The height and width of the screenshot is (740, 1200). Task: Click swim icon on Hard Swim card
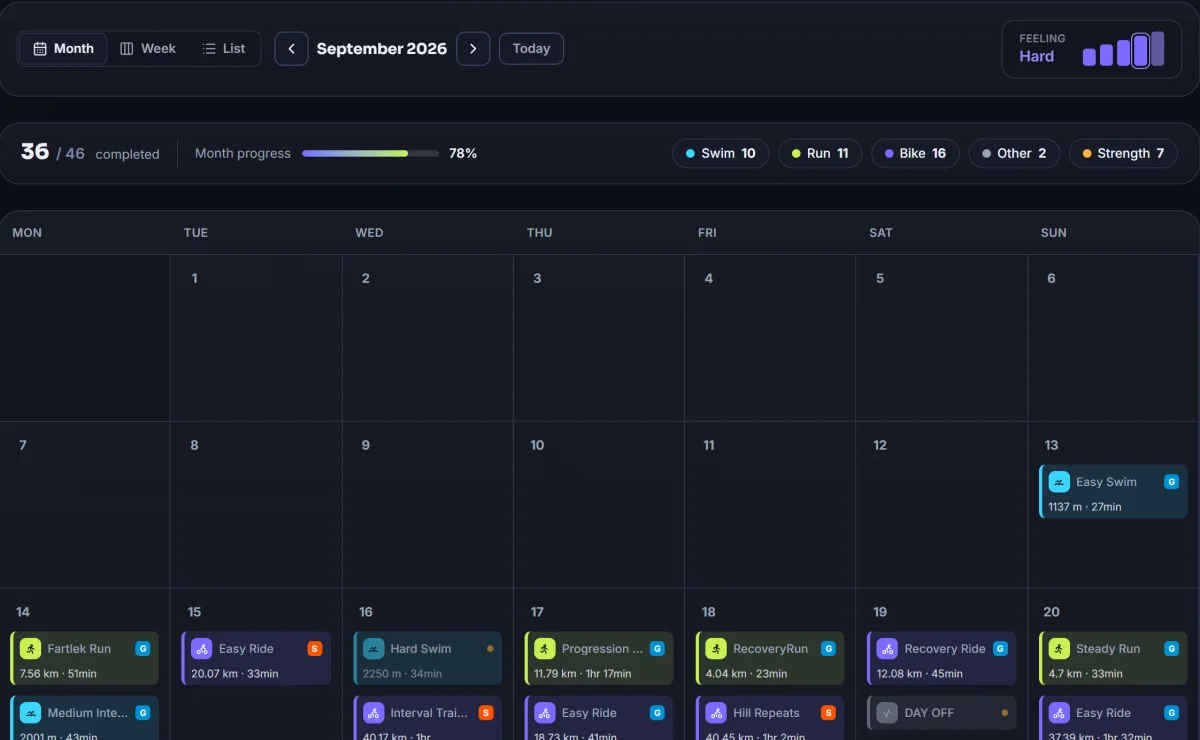pyautogui.click(x=373, y=649)
